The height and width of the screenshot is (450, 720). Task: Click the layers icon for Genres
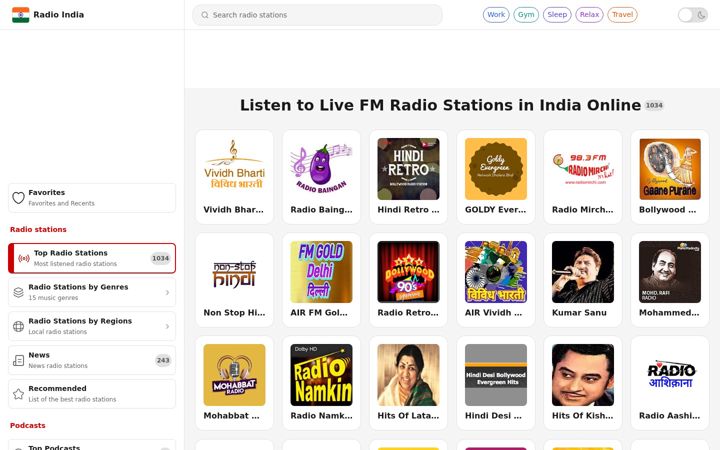click(x=18, y=292)
